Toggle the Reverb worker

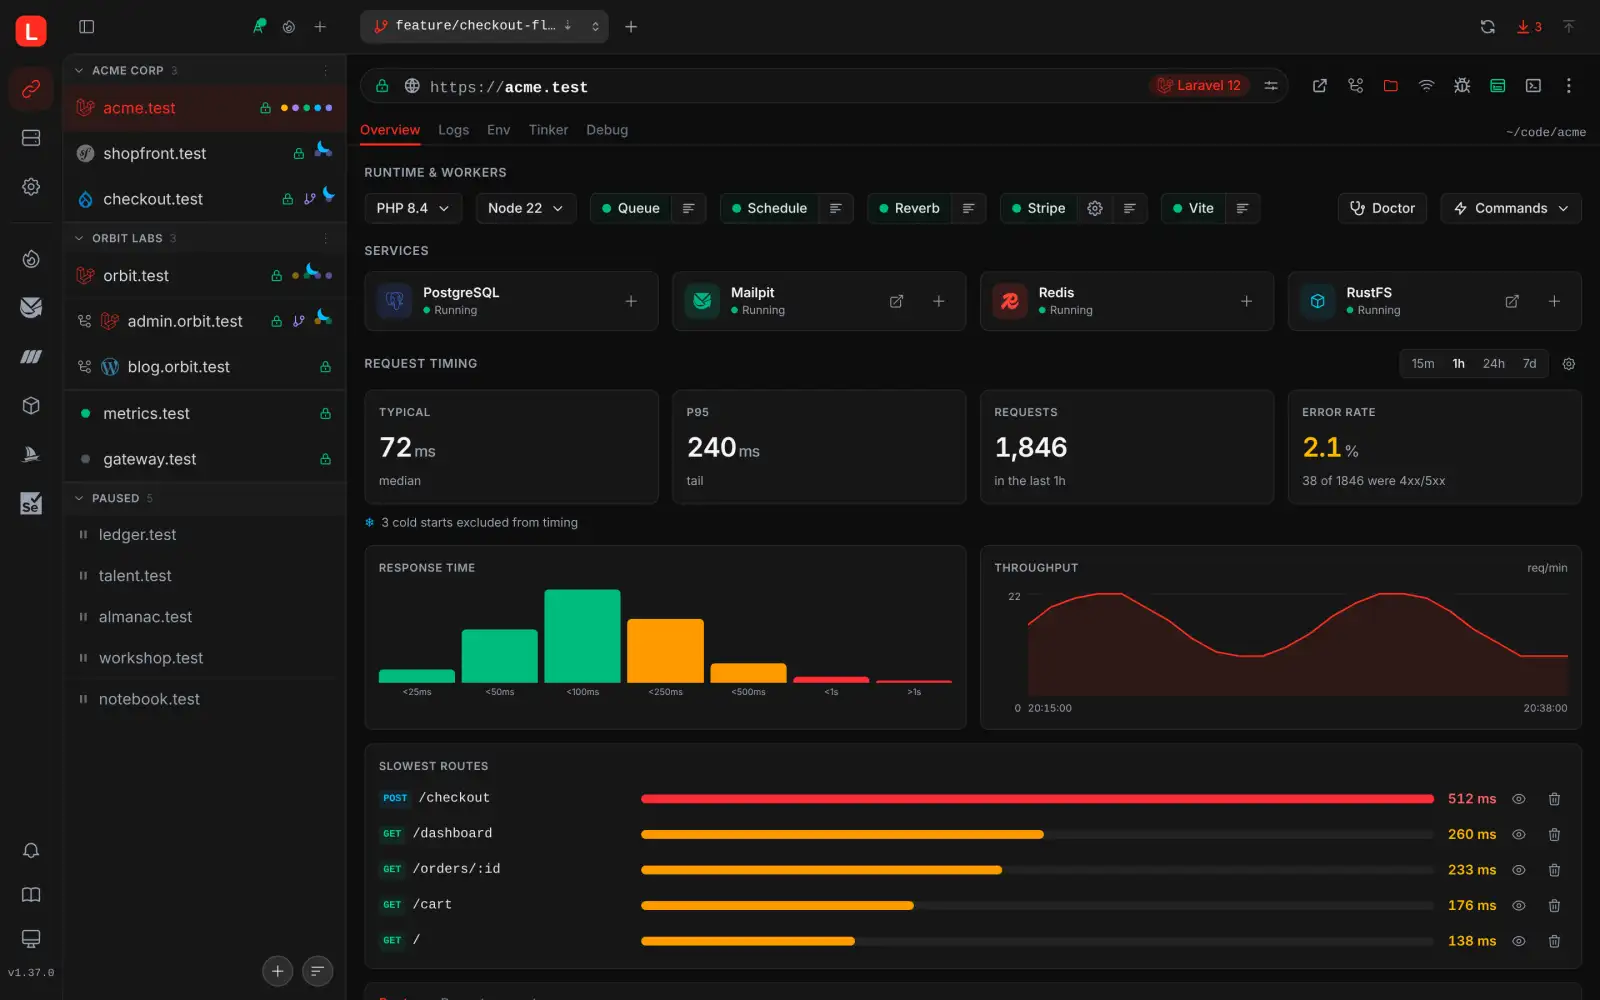909,208
